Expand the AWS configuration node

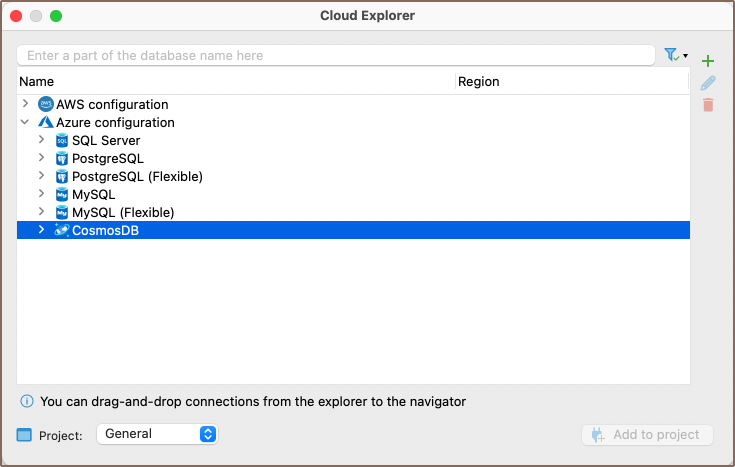point(26,105)
